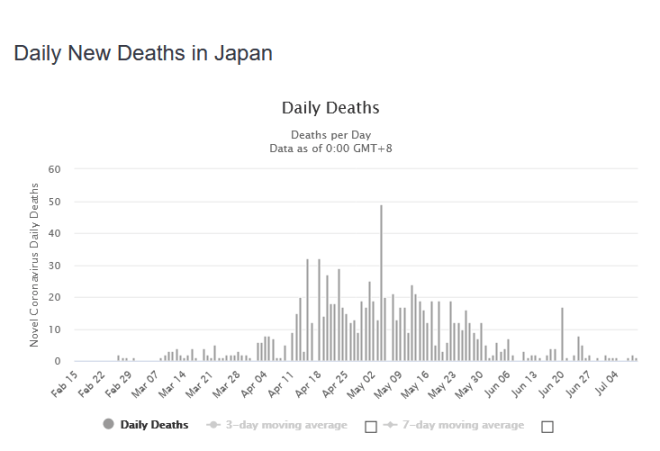Viewport: 660px width, 451px height.
Task: Click the Daily Deaths legend circle icon
Action: point(109,425)
